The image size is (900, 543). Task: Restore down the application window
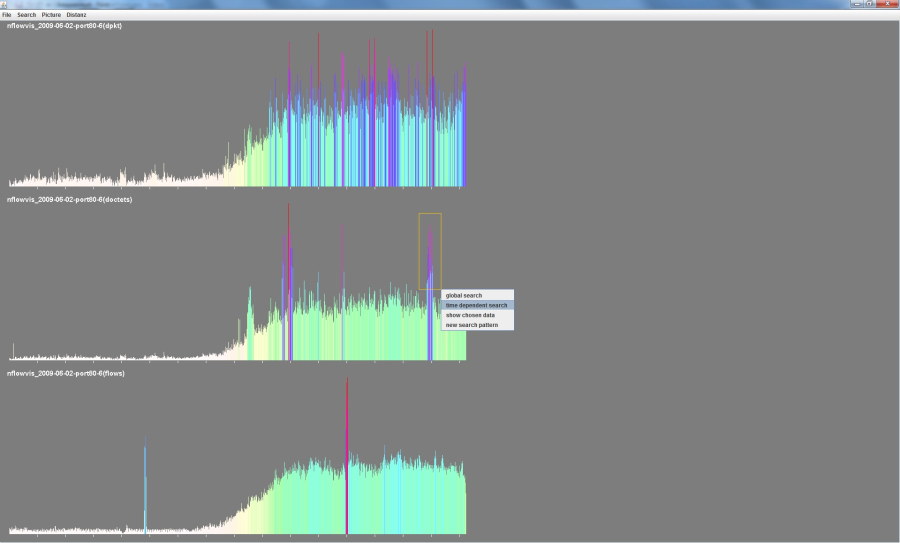pos(870,4)
